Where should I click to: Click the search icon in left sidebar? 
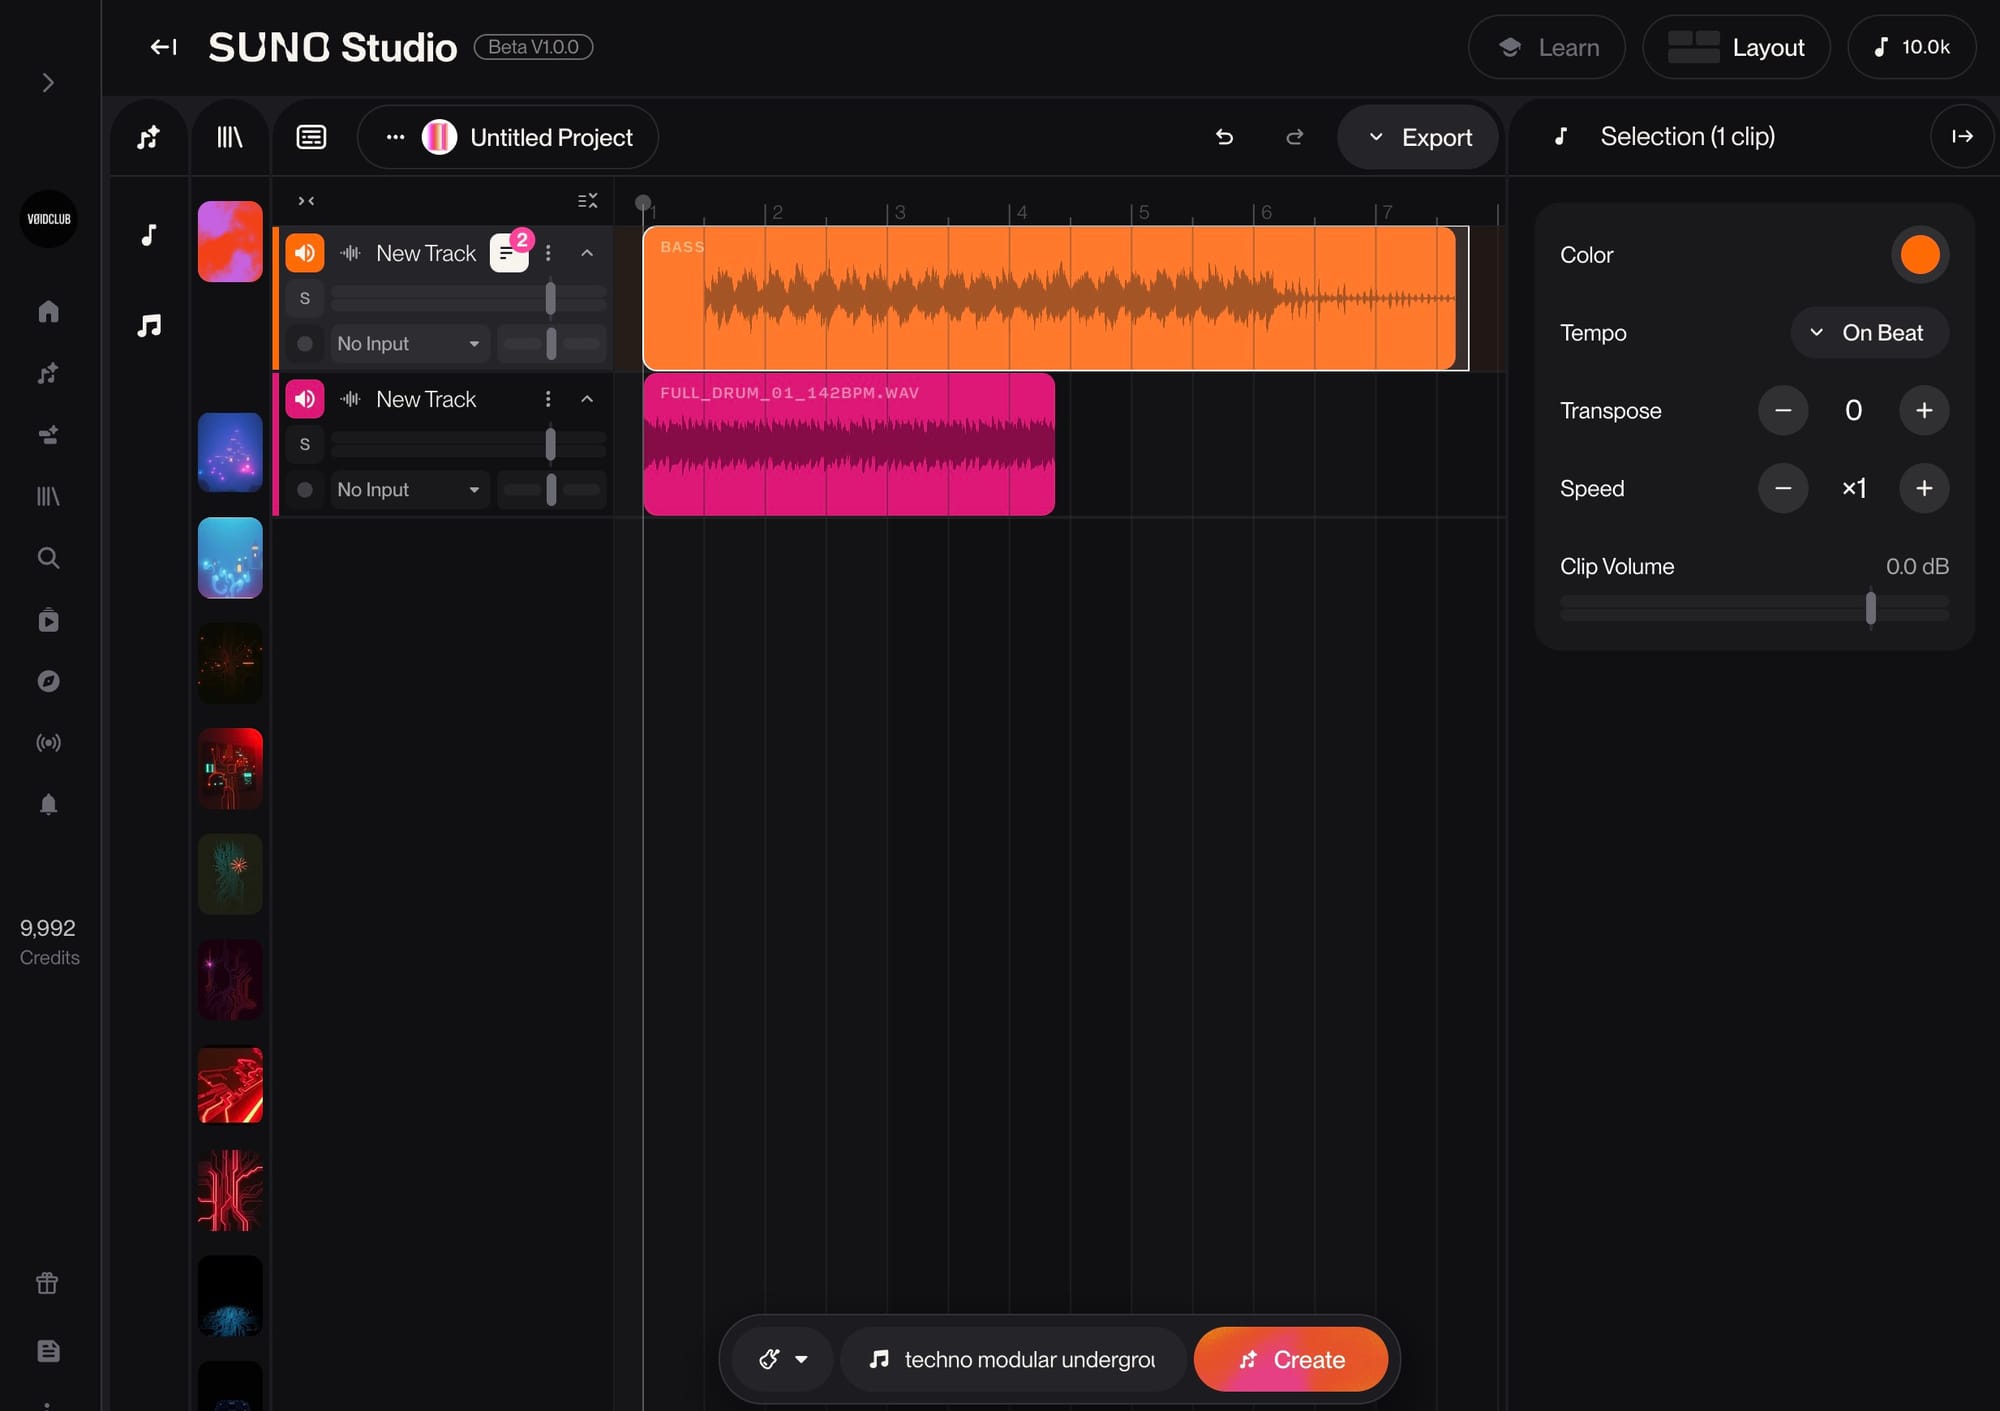tap(48, 558)
